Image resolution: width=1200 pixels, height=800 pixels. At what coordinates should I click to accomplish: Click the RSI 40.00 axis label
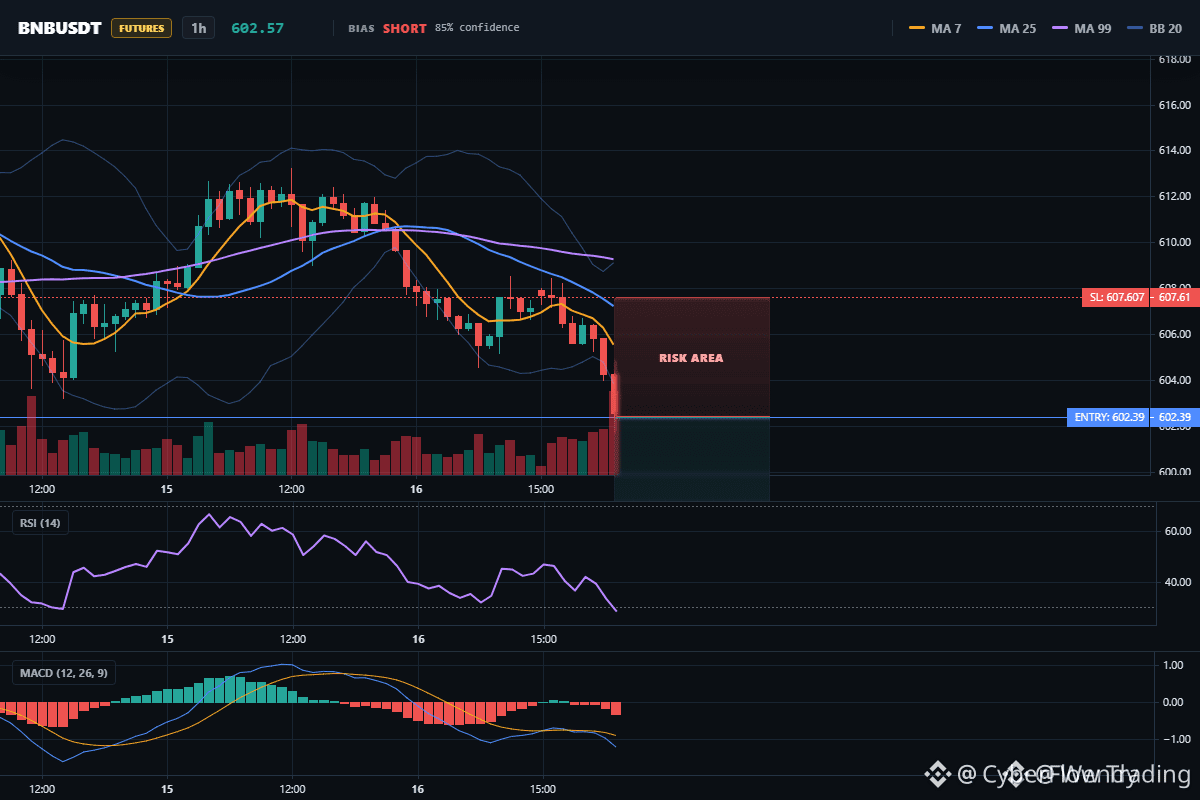pyautogui.click(x=1177, y=582)
